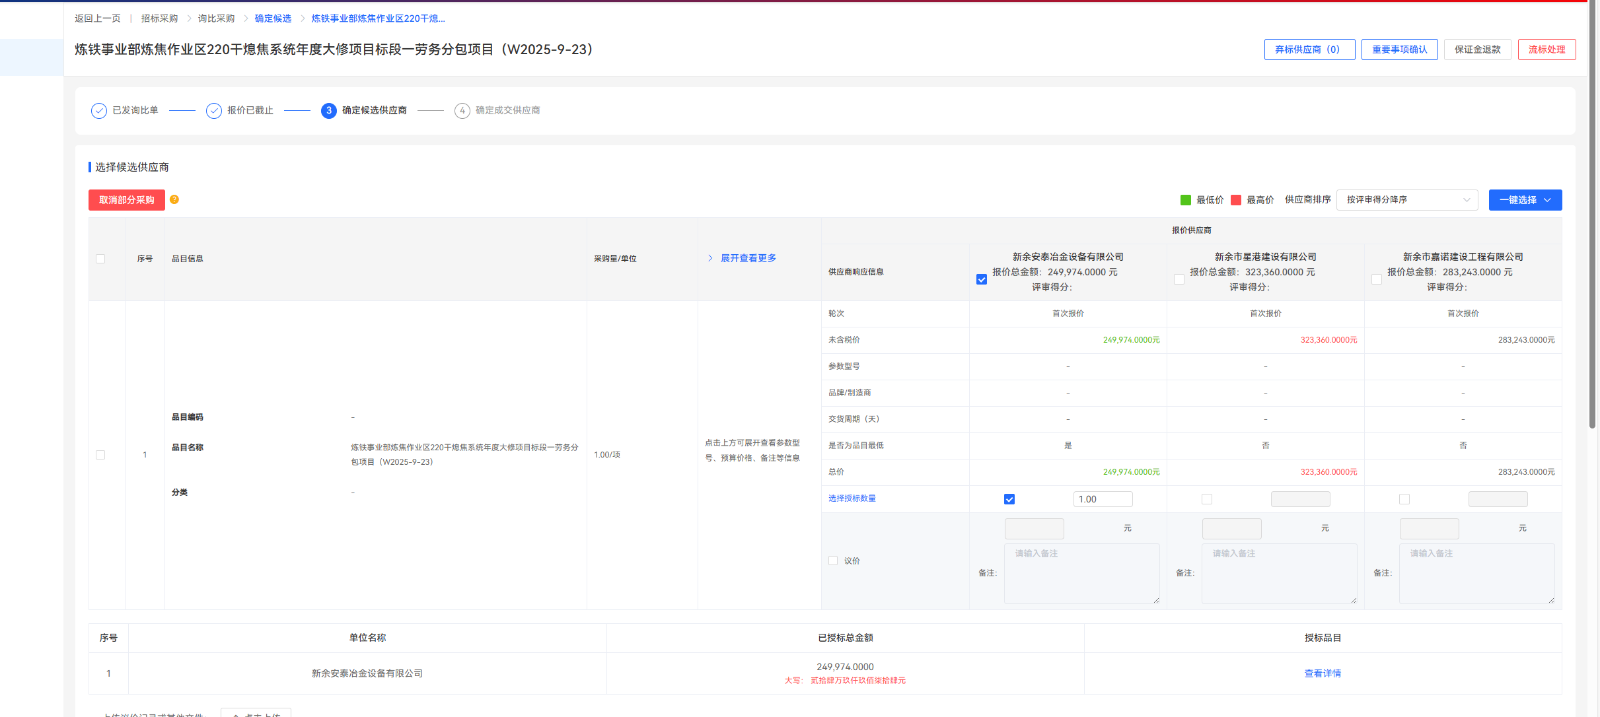Go to 询比采购 in breadcrumb
This screenshot has height=717, width=1600.
click(x=216, y=19)
